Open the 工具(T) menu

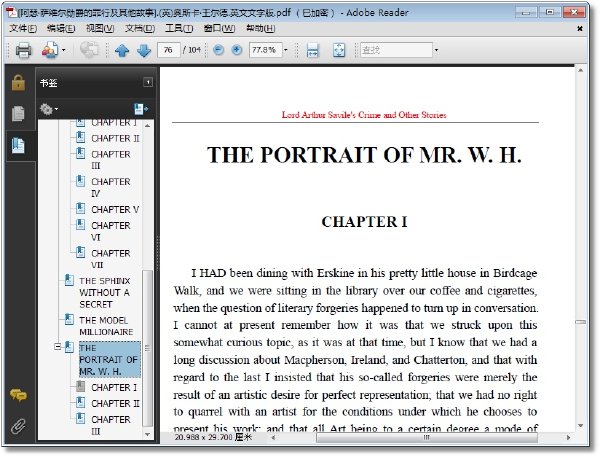point(179,28)
